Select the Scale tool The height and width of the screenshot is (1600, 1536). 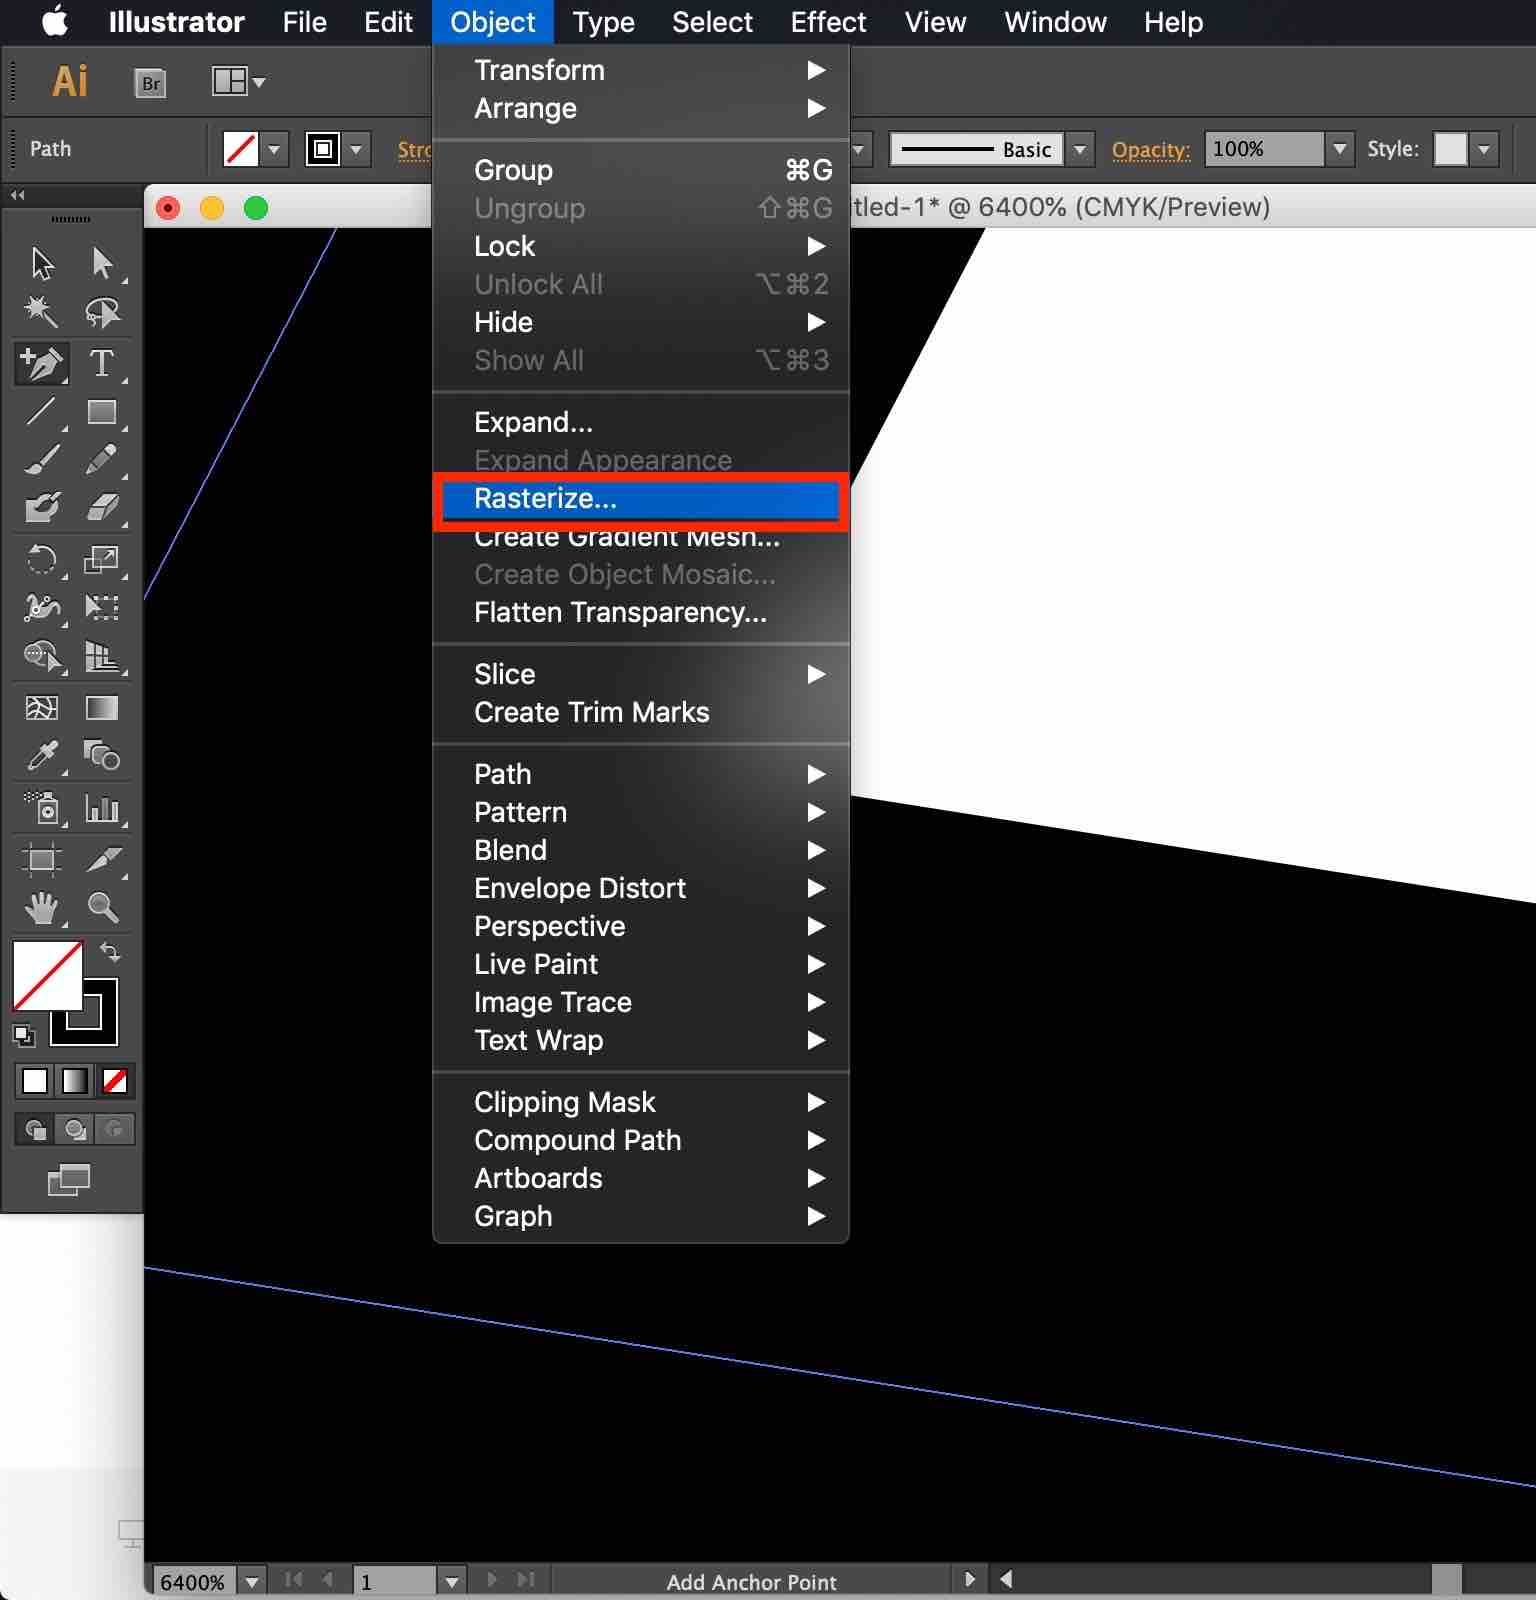point(102,560)
